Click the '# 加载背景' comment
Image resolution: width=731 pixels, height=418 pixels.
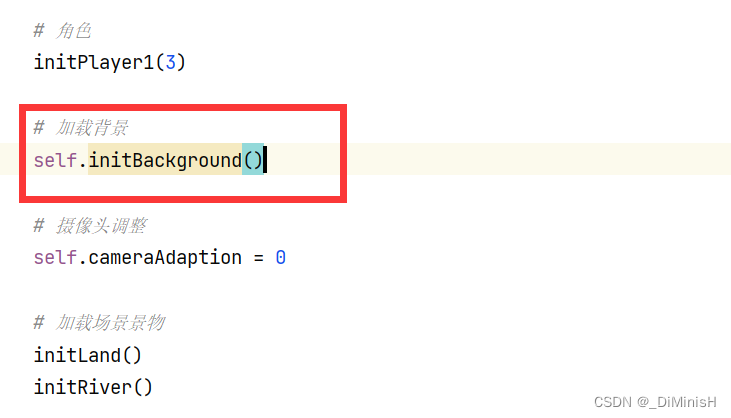(81, 128)
